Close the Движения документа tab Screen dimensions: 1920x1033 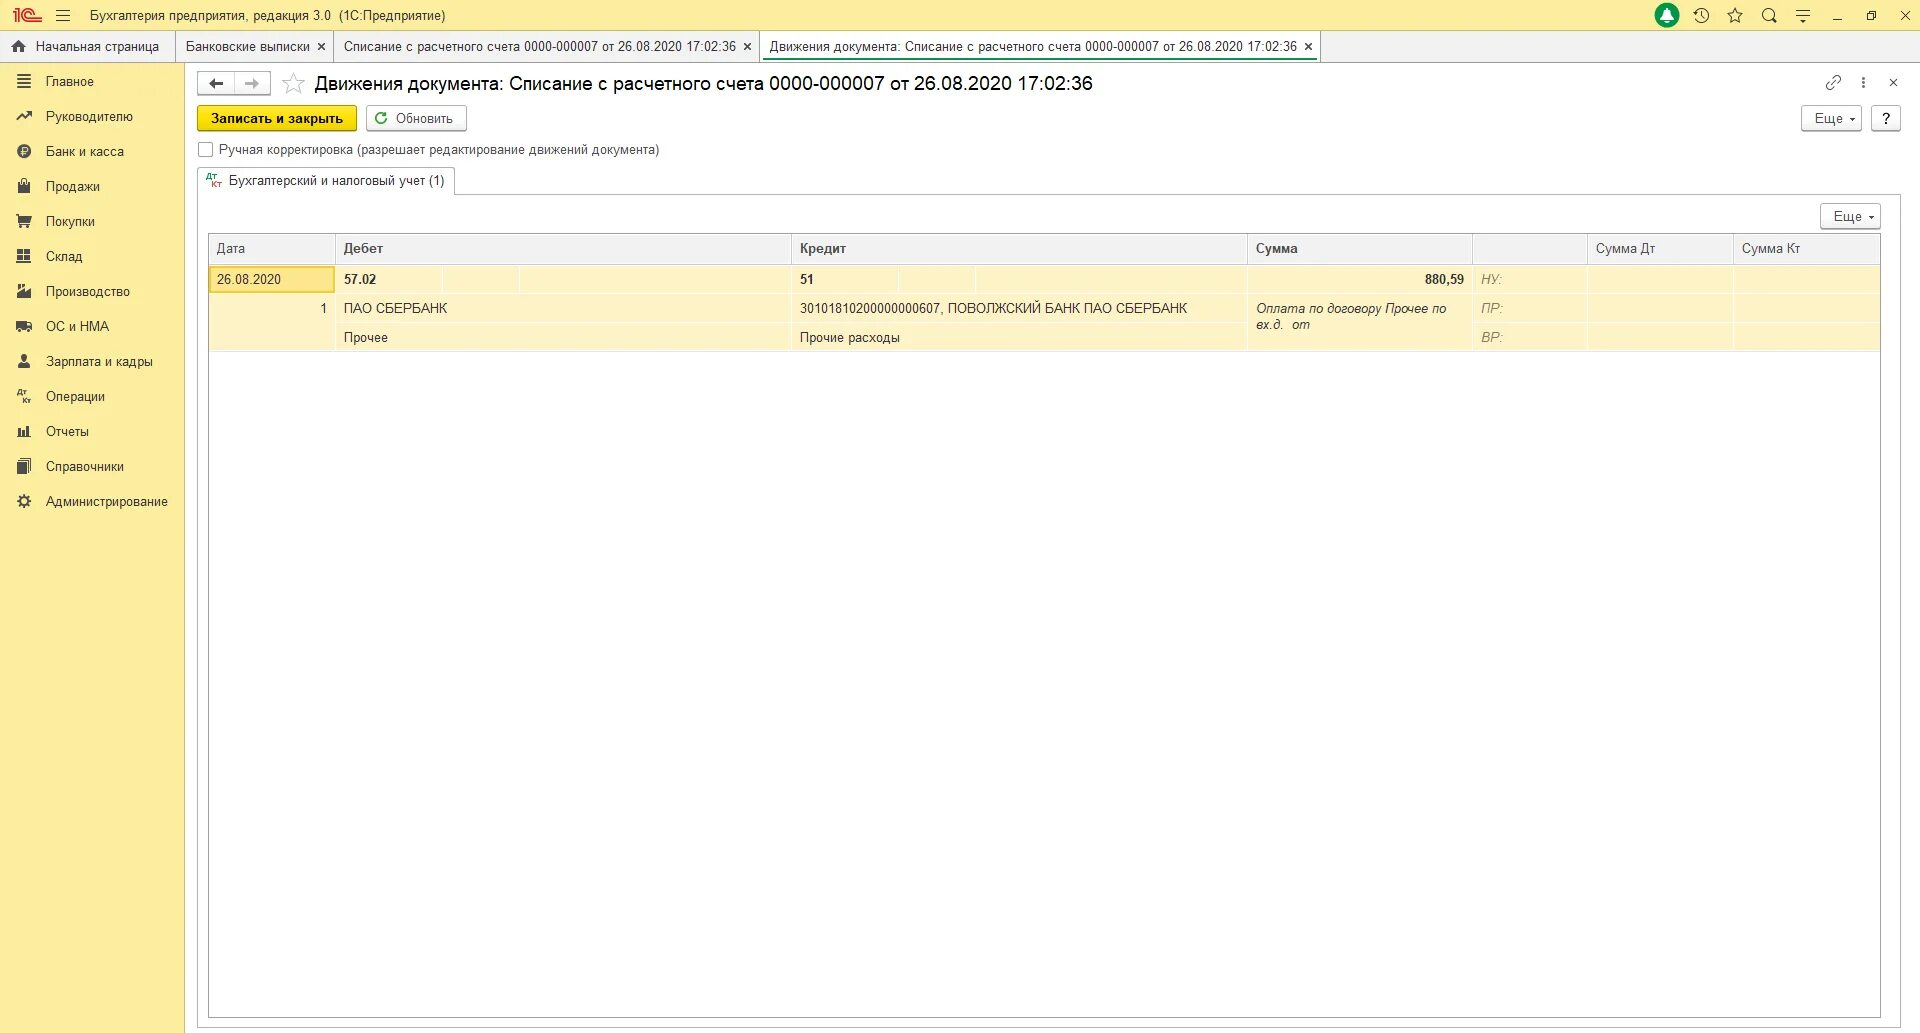[1308, 47]
